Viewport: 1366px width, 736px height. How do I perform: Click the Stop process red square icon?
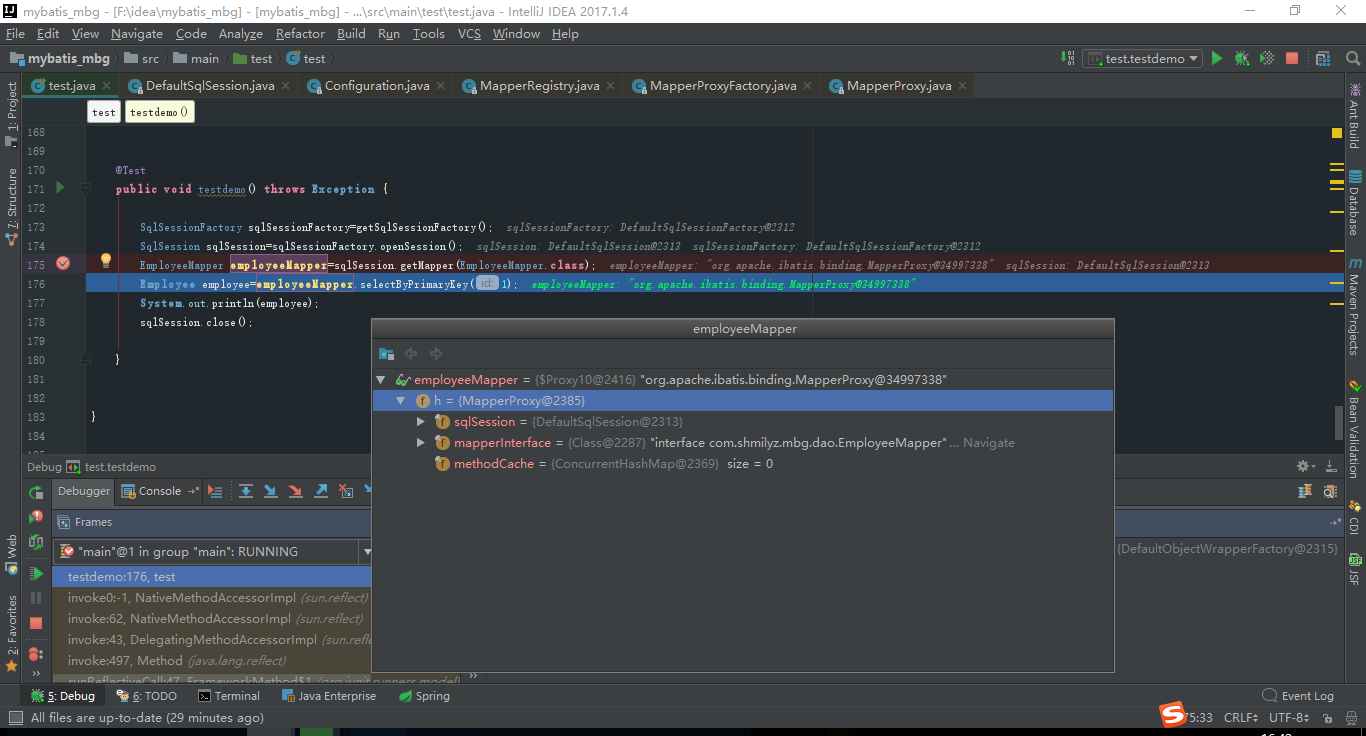tap(1291, 58)
